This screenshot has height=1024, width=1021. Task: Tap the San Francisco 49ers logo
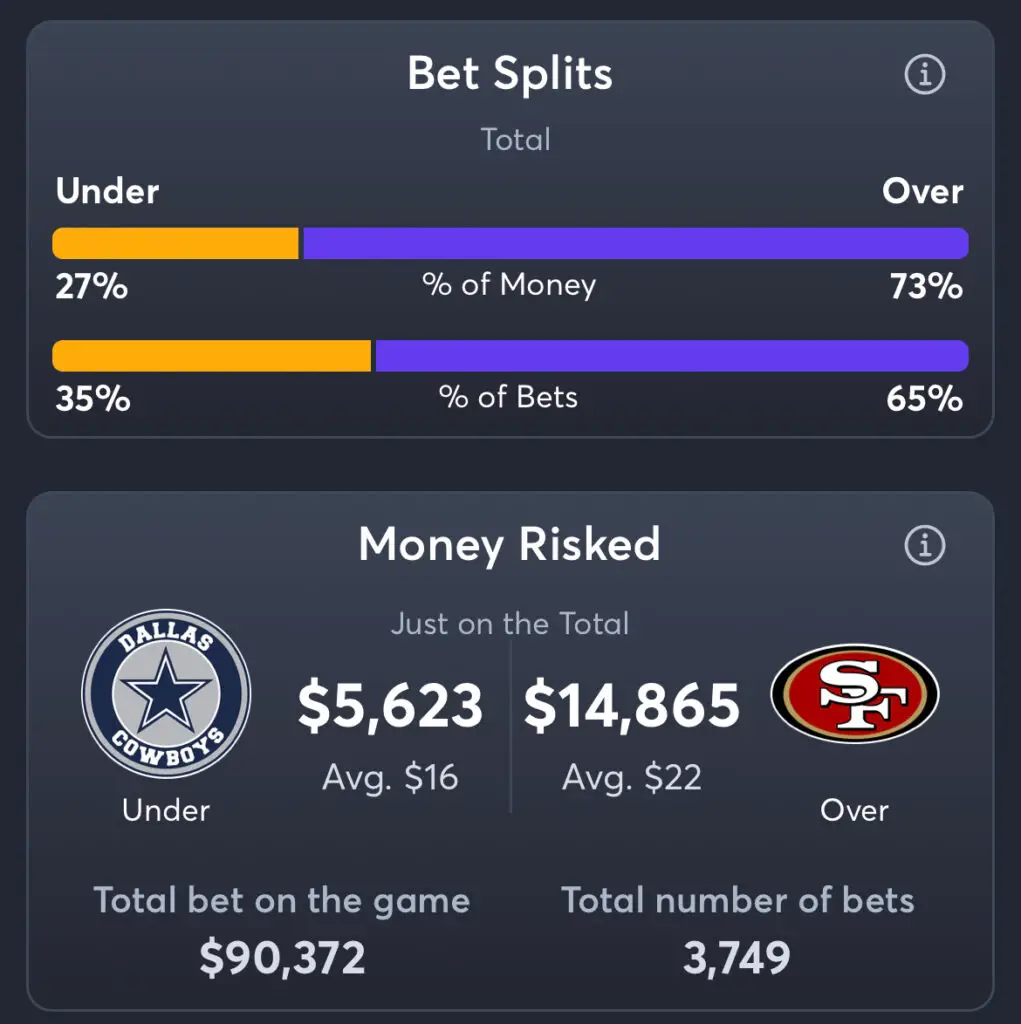pyautogui.click(x=854, y=694)
